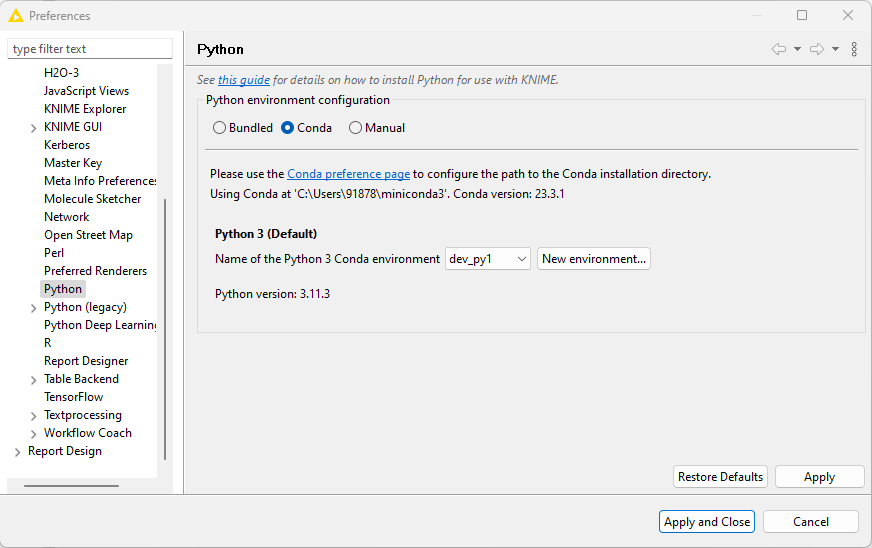Screen dimensions: 872x548
Task: Open the back history dropdown arrow
Action: coord(797,50)
